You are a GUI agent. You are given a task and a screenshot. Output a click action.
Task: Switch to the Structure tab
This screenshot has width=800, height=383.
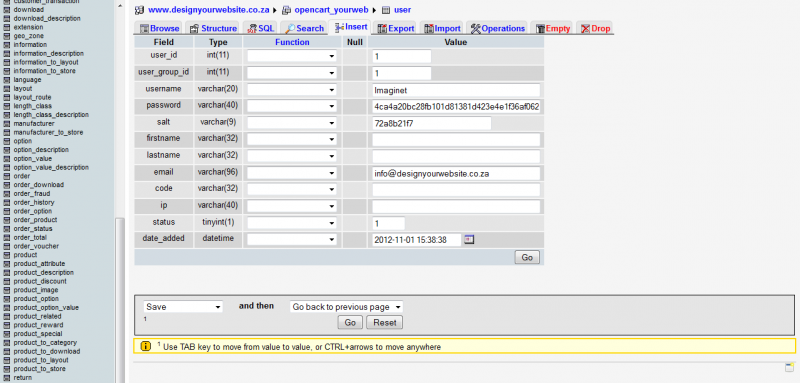point(213,28)
